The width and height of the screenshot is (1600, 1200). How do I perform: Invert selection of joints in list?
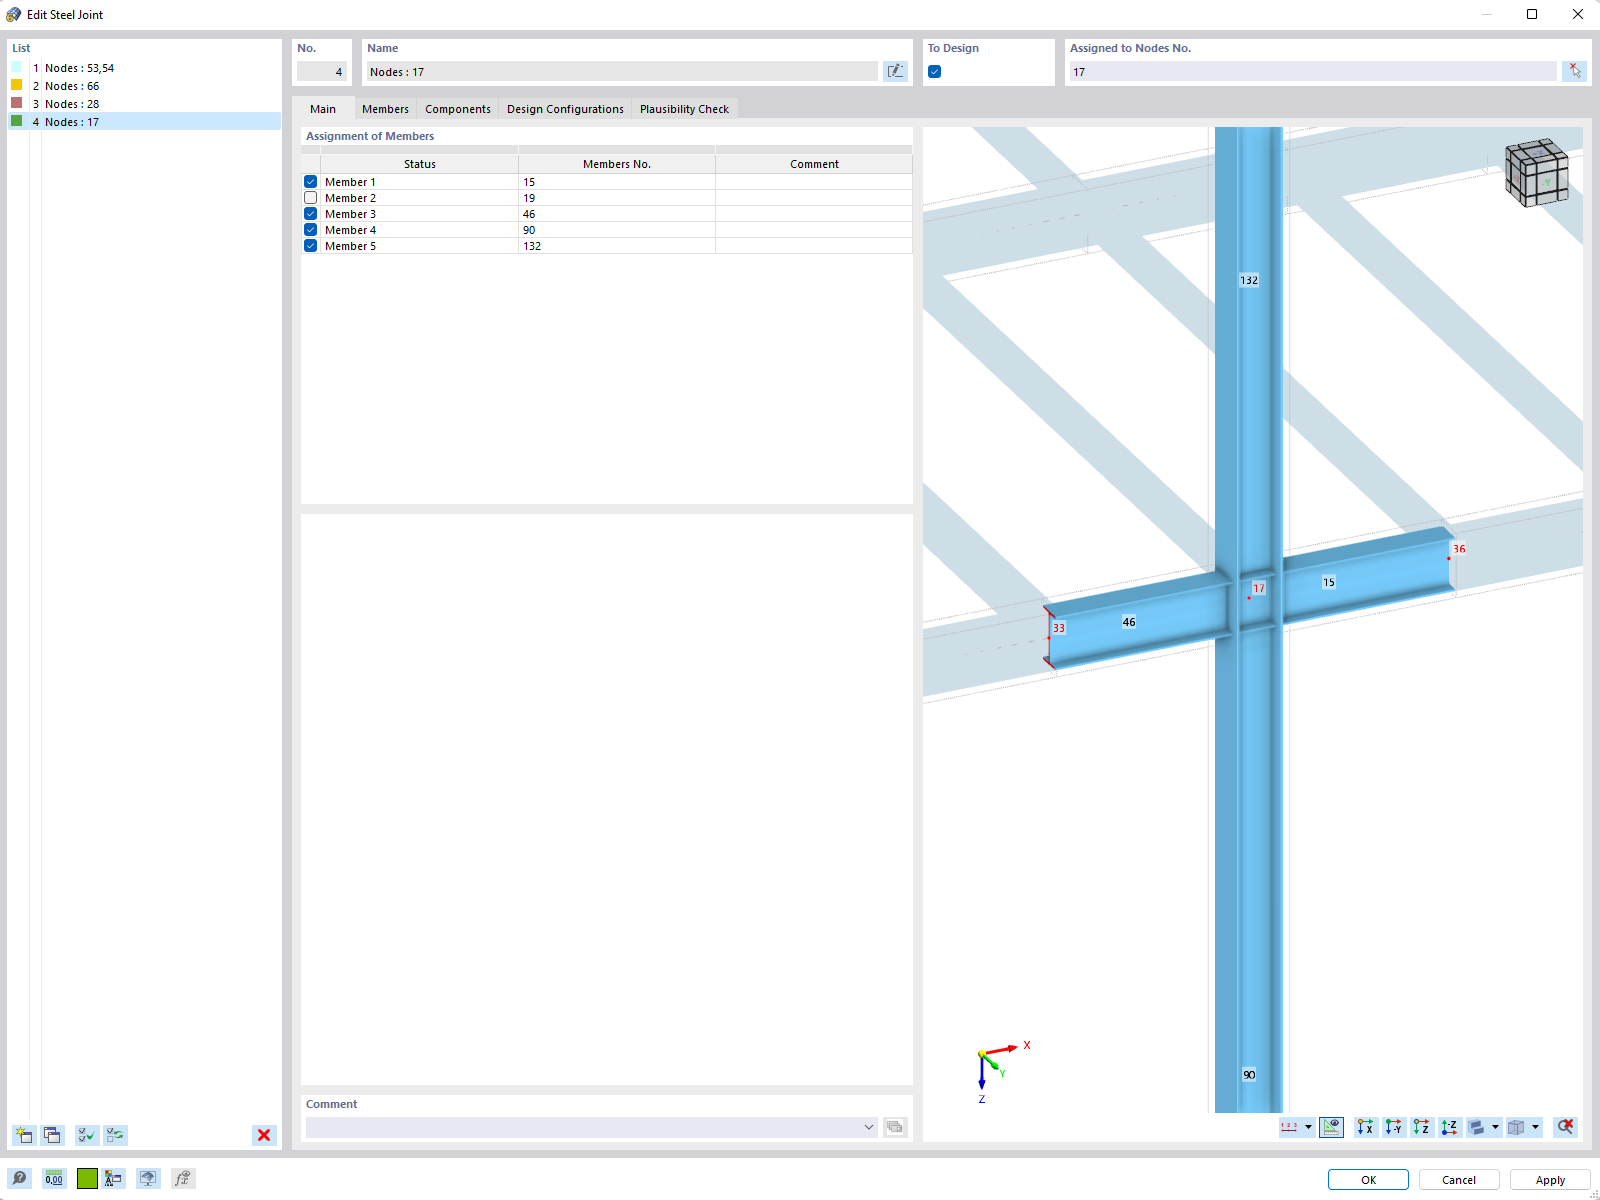[x=115, y=1135]
